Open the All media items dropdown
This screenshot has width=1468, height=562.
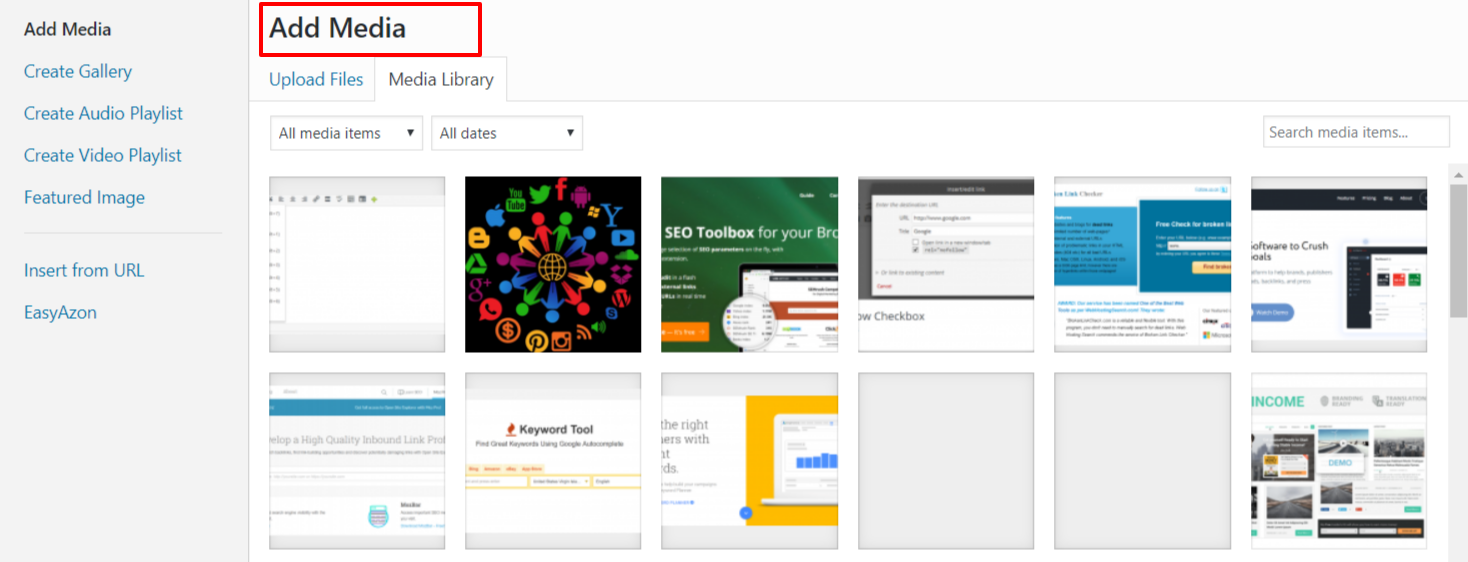[x=346, y=133]
